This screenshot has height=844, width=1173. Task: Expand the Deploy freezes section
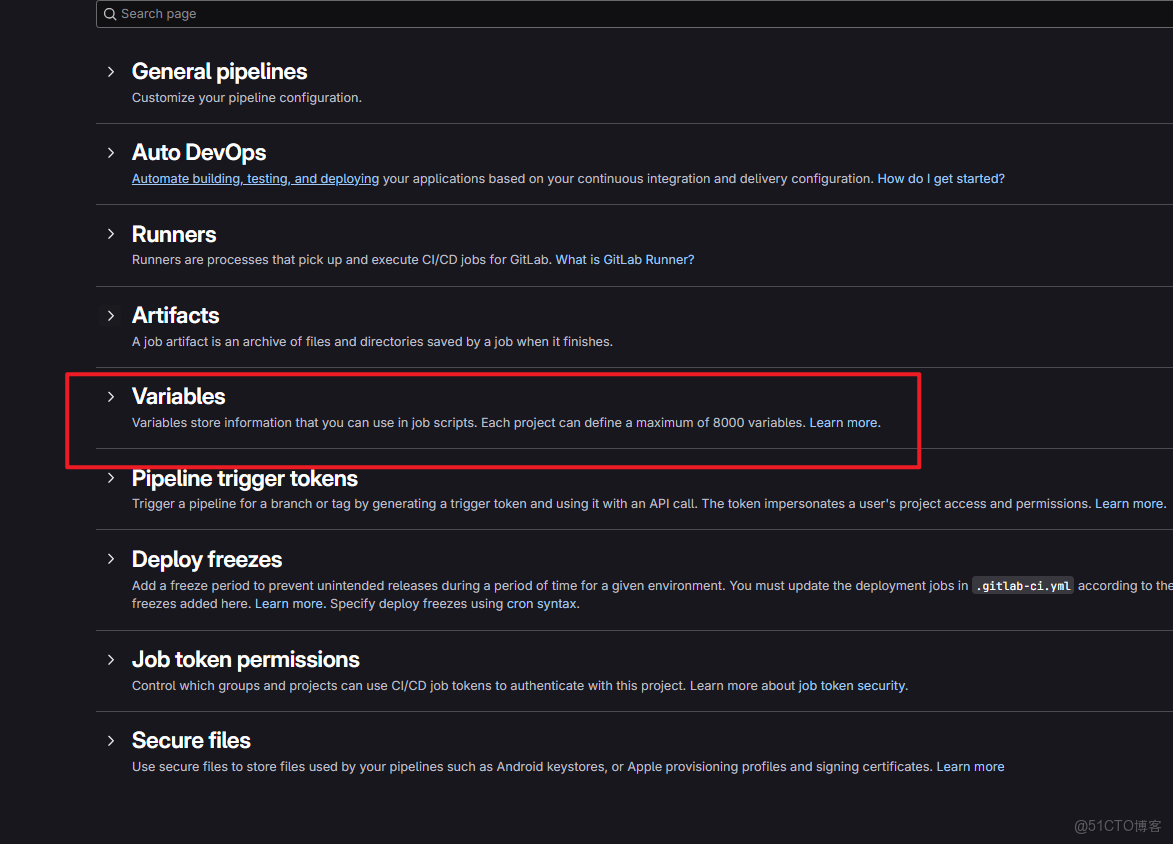tap(110, 559)
